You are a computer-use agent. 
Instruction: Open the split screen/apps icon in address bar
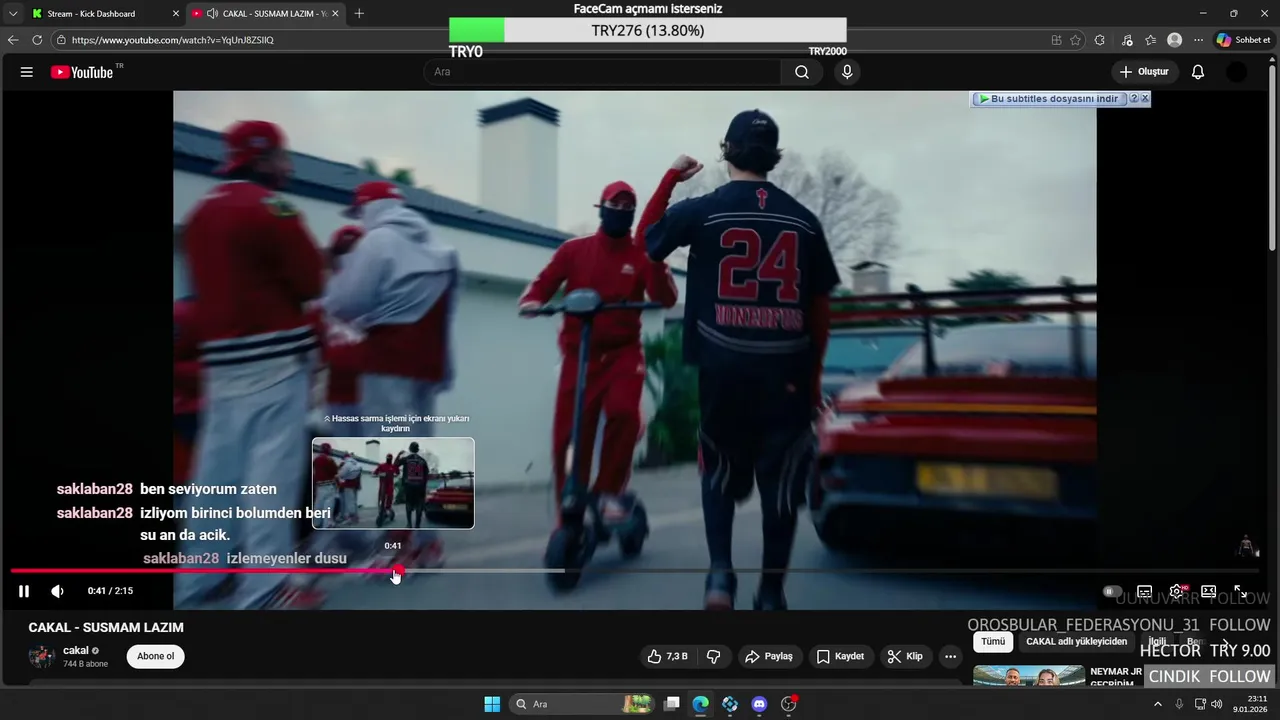pos(1057,40)
